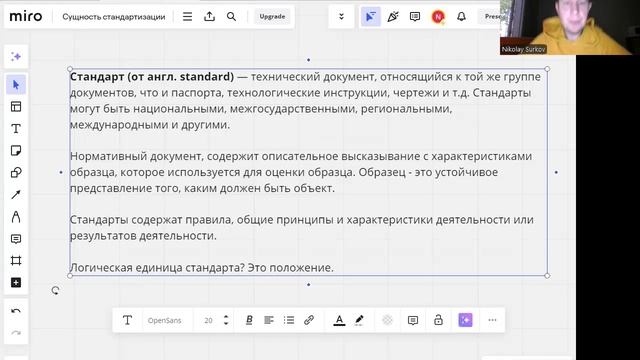This screenshot has height=360, width=640.
Task: Open more apps plus icon in sidebar
Action: point(16,283)
